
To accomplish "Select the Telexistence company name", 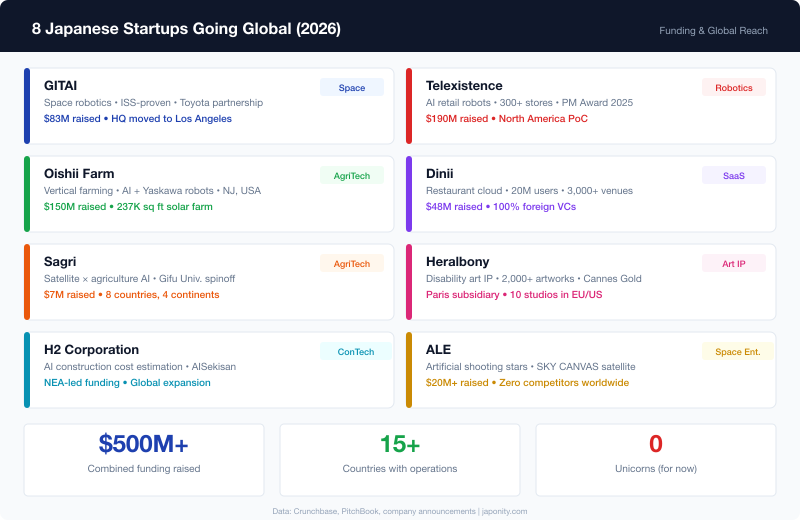I will (x=464, y=86).
